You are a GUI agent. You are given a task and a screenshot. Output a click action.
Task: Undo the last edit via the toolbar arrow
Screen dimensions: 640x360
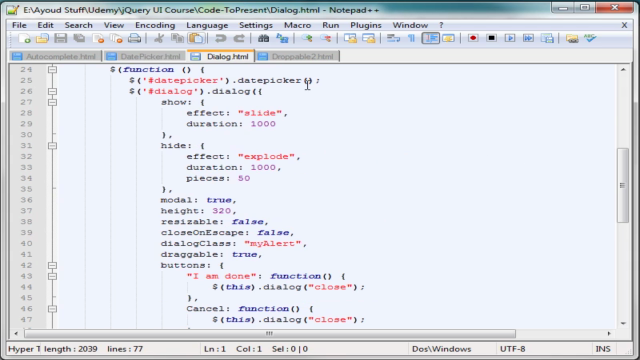tap(220, 38)
